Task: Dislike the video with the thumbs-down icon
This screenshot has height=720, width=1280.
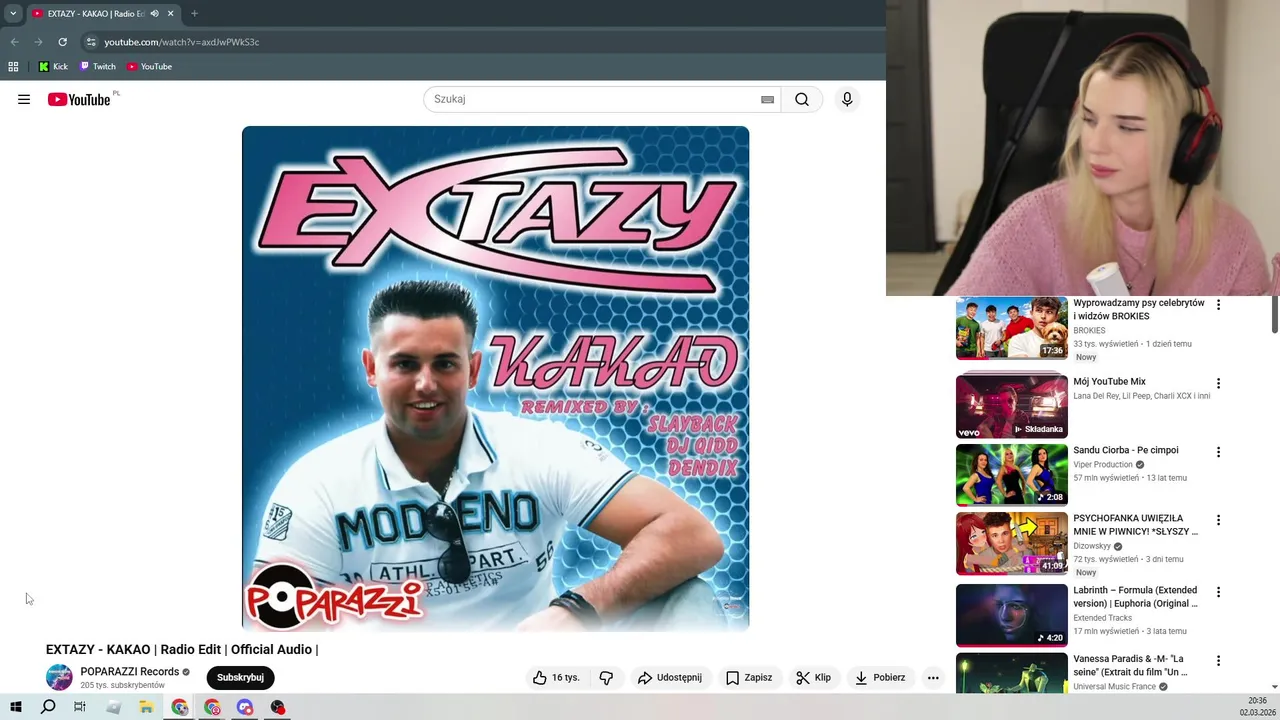Action: (606, 677)
